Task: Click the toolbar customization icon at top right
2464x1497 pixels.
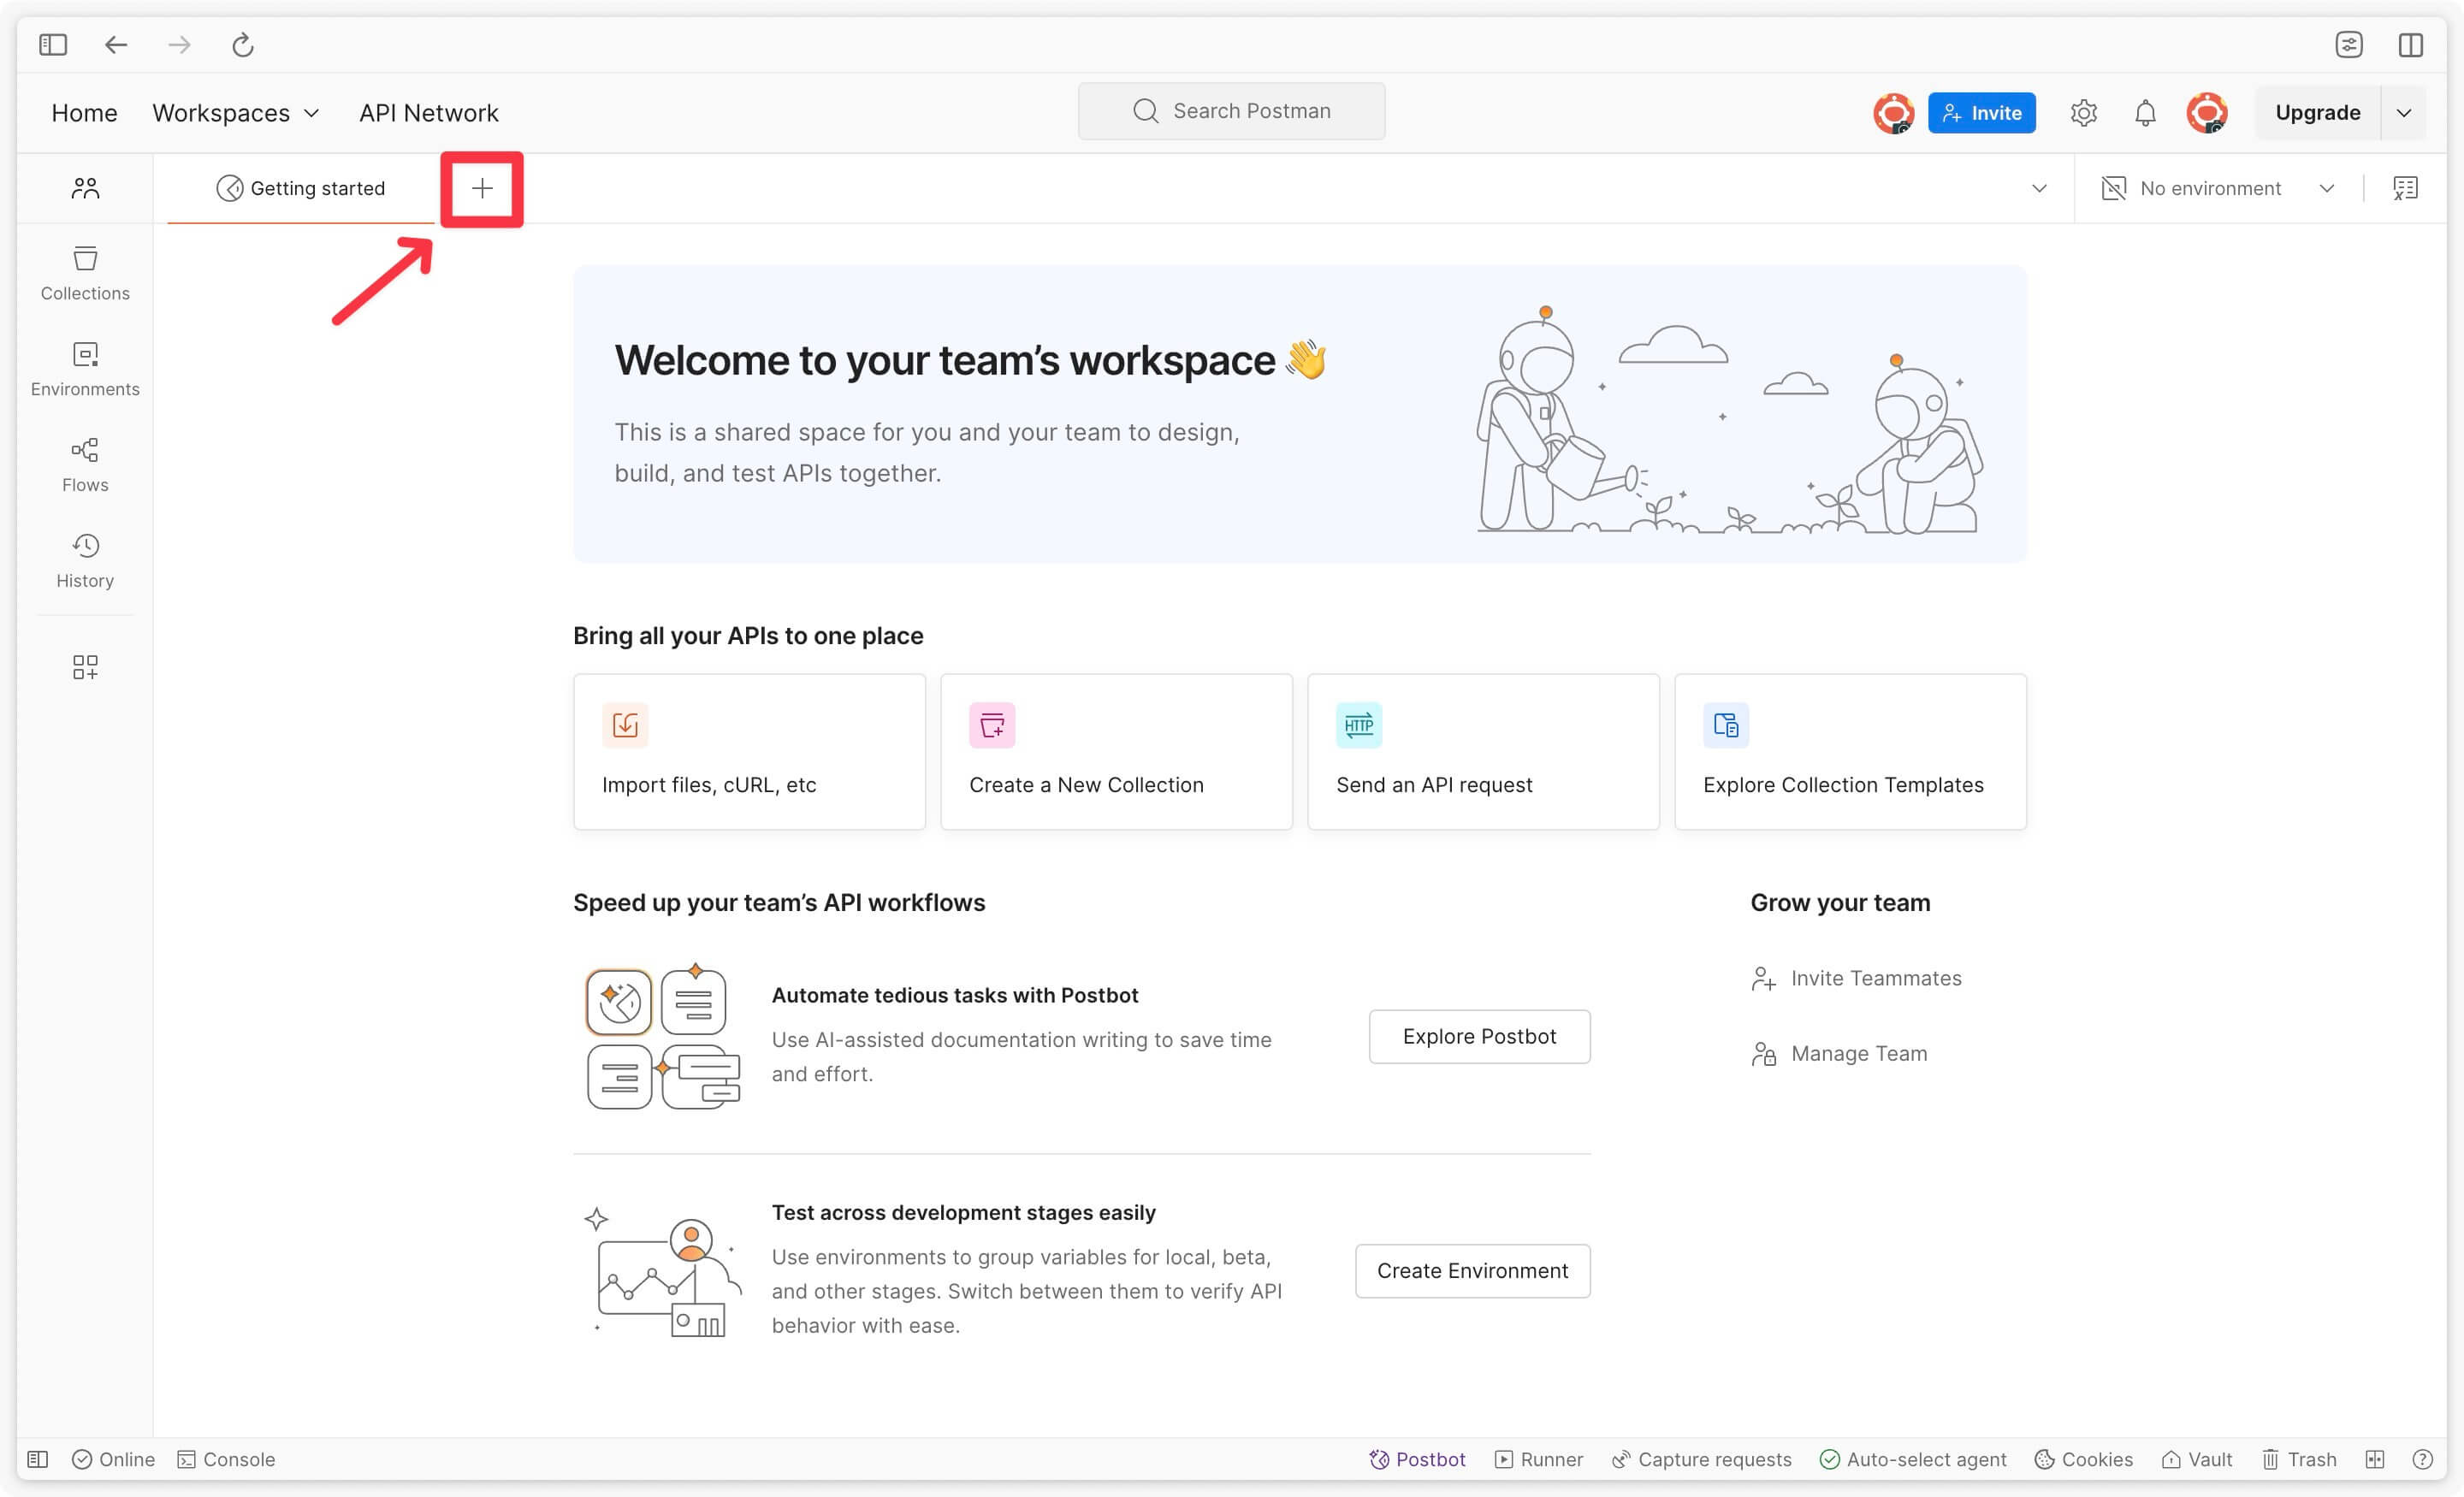Action: tap(2349, 45)
